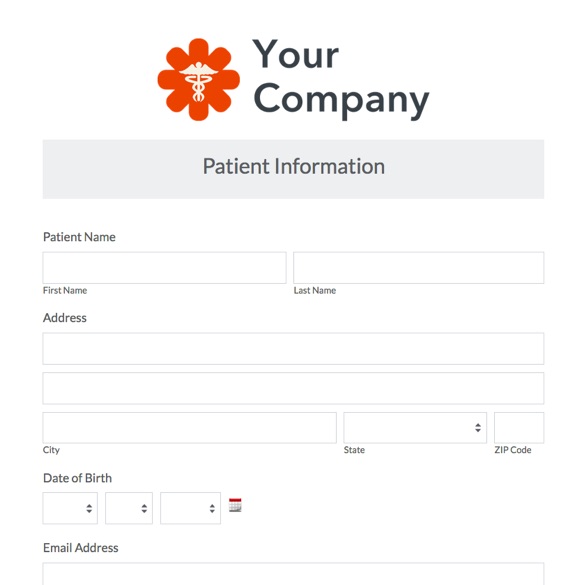This screenshot has width=585, height=585.
Task: Click the Patient Name label
Action: pos(79,237)
